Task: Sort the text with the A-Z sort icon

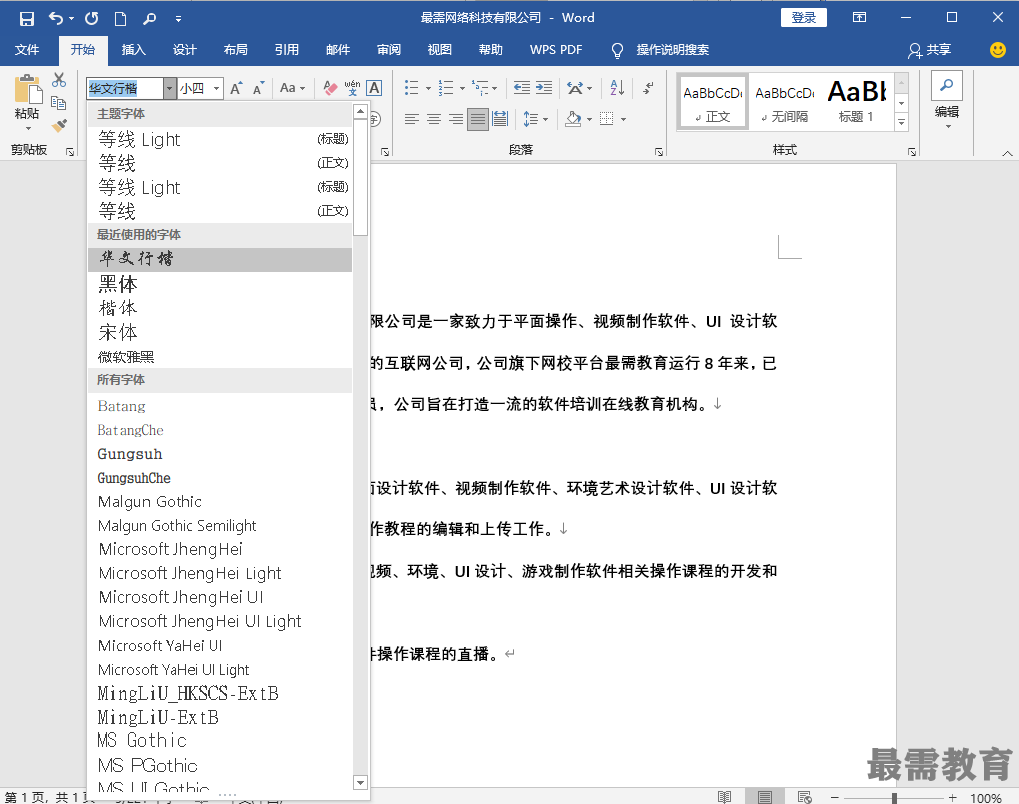Action: (x=617, y=88)
